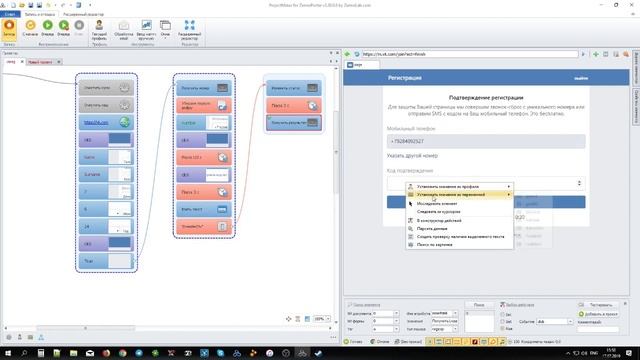Viewport: 640px width, 360px height.
Task: Click the Тестировать button
Action: (x=601, y=305)
